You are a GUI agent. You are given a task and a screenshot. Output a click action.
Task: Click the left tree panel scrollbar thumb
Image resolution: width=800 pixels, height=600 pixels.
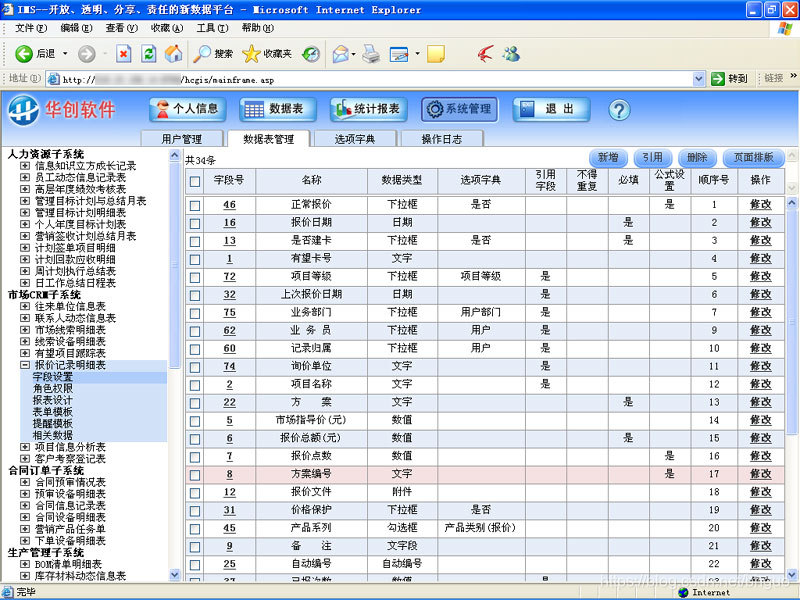click(x=174, y=264)
